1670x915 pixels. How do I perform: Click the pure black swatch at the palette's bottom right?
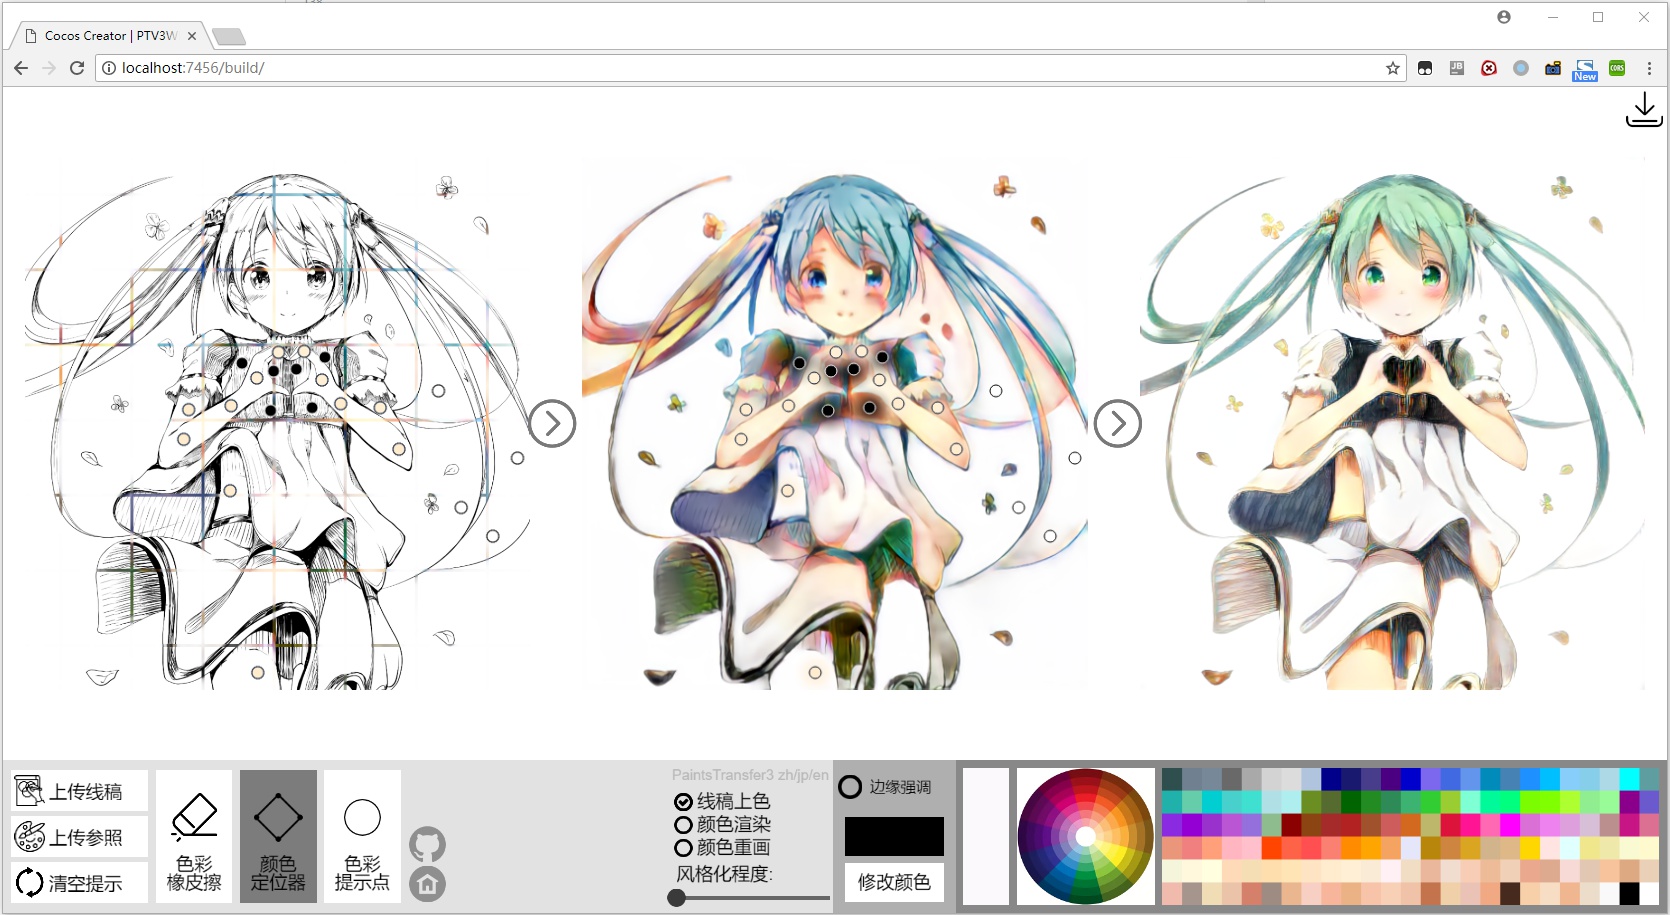1629,893
